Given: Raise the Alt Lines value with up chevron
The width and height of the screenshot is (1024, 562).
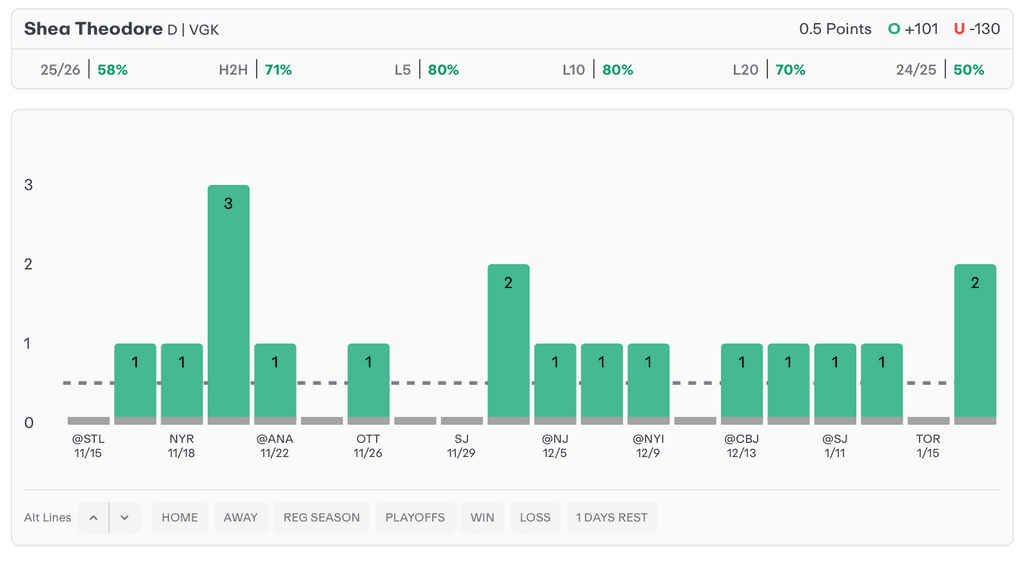Looking at the screenshot, I should pos(93,517).
